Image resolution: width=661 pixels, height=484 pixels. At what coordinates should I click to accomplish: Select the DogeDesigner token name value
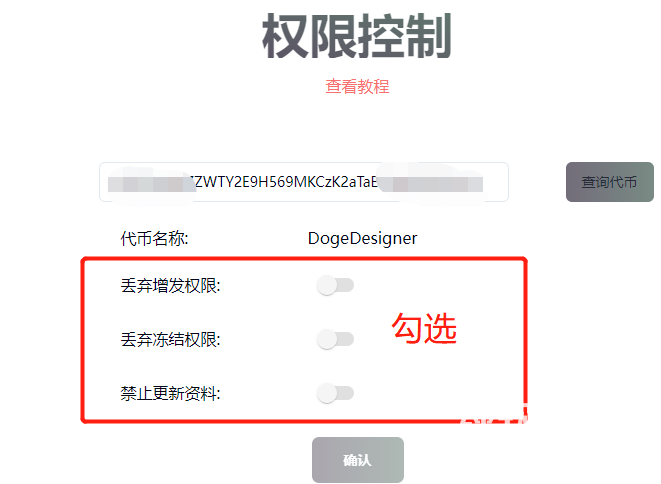point(363,239)
